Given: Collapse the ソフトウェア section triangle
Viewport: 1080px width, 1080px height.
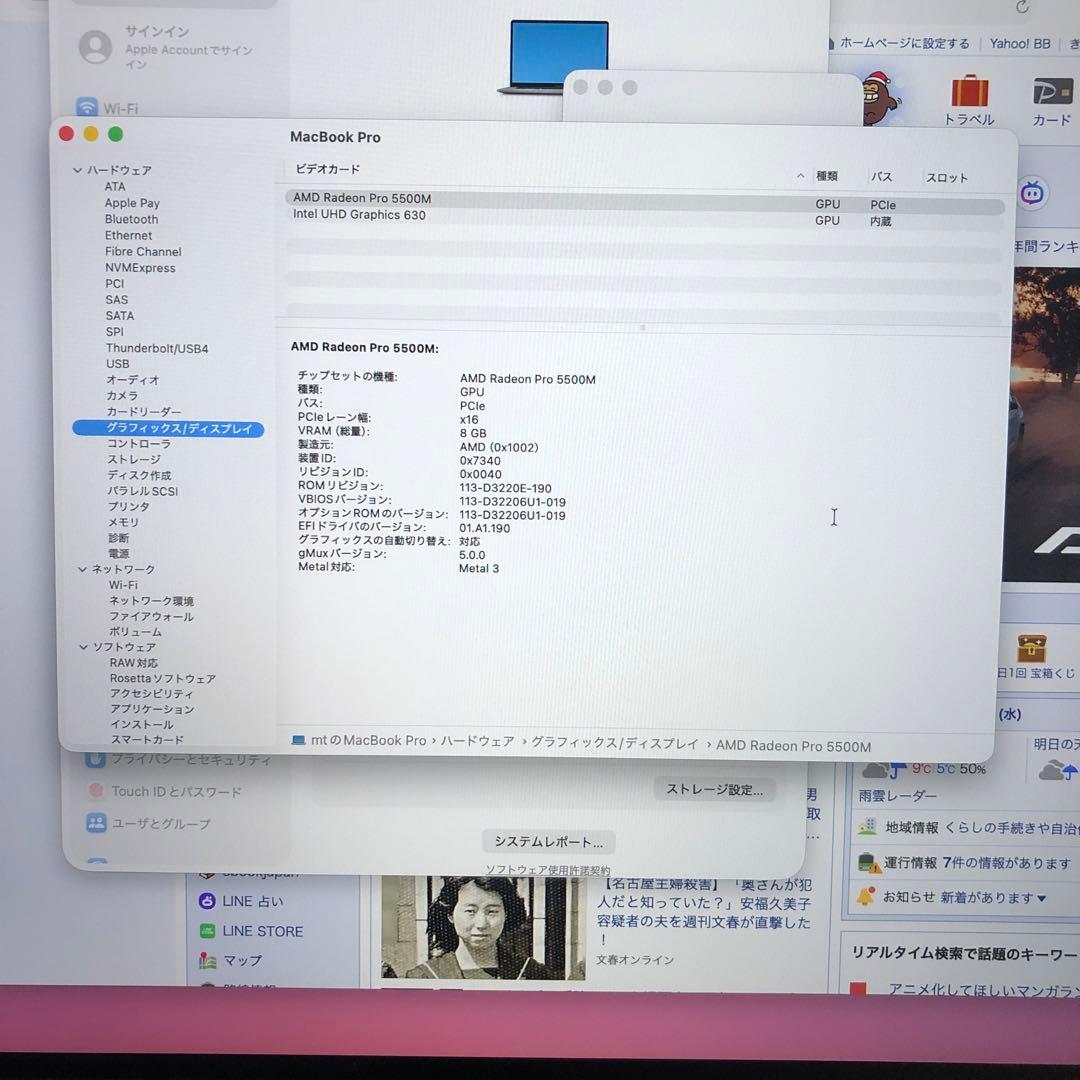Looking at the screenshot, I should [x=83, y=647].
